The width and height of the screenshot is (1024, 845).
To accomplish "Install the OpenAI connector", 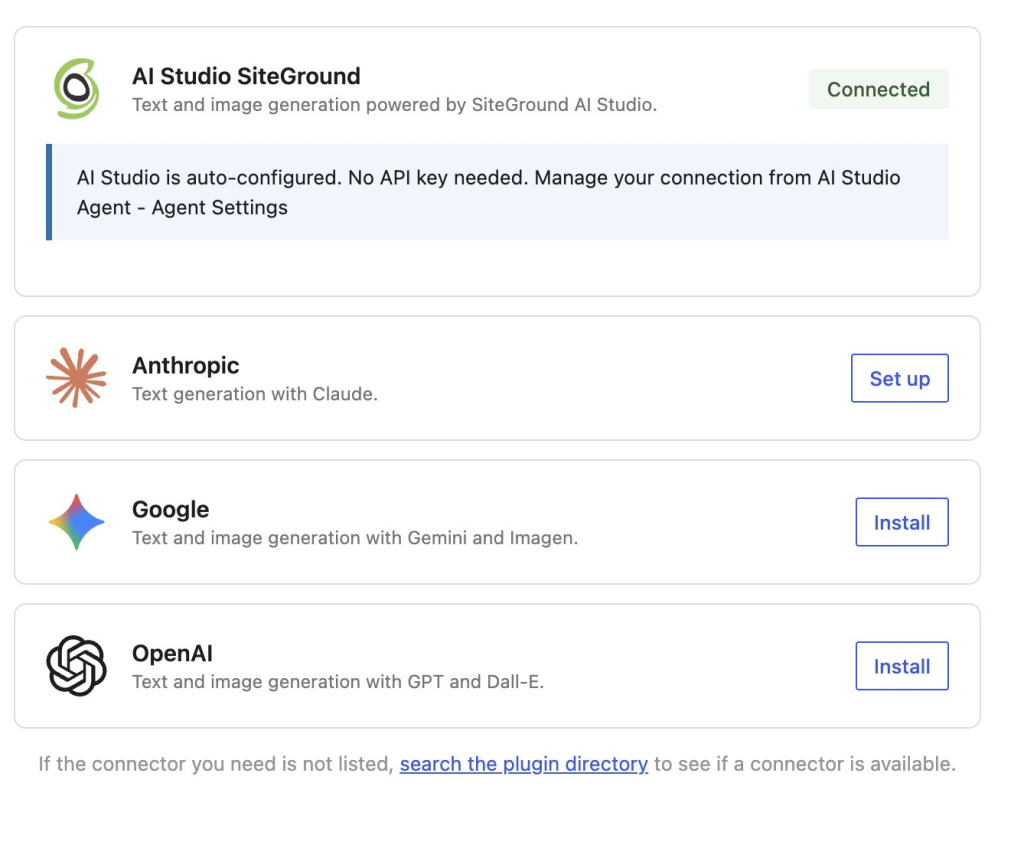I will (x=902, y=665).
